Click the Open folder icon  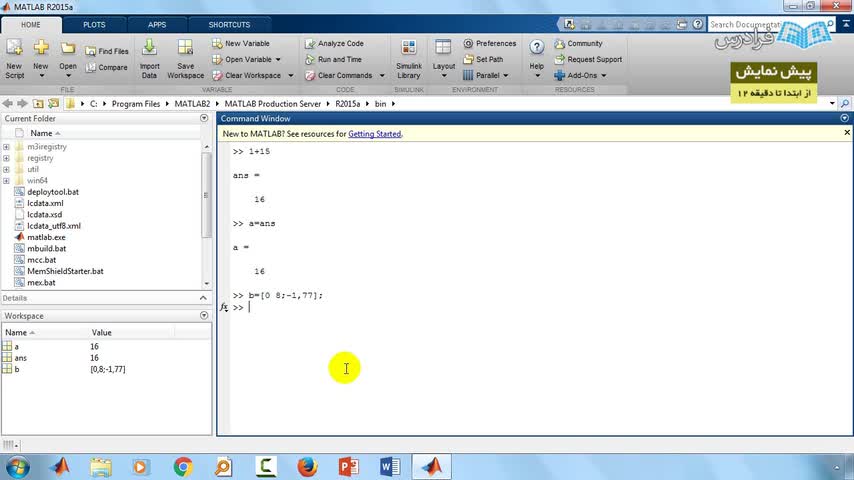pos(68,58)
